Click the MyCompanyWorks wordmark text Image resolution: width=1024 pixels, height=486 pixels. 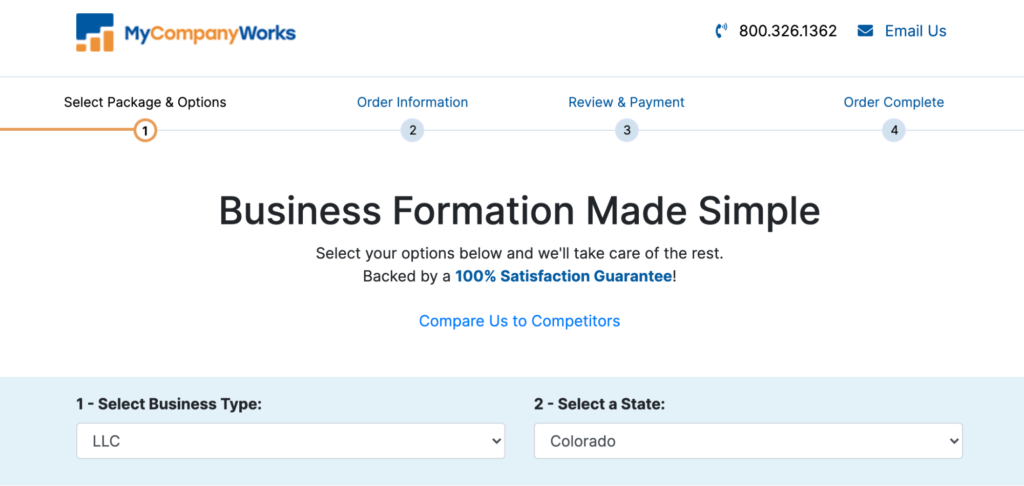210,33
